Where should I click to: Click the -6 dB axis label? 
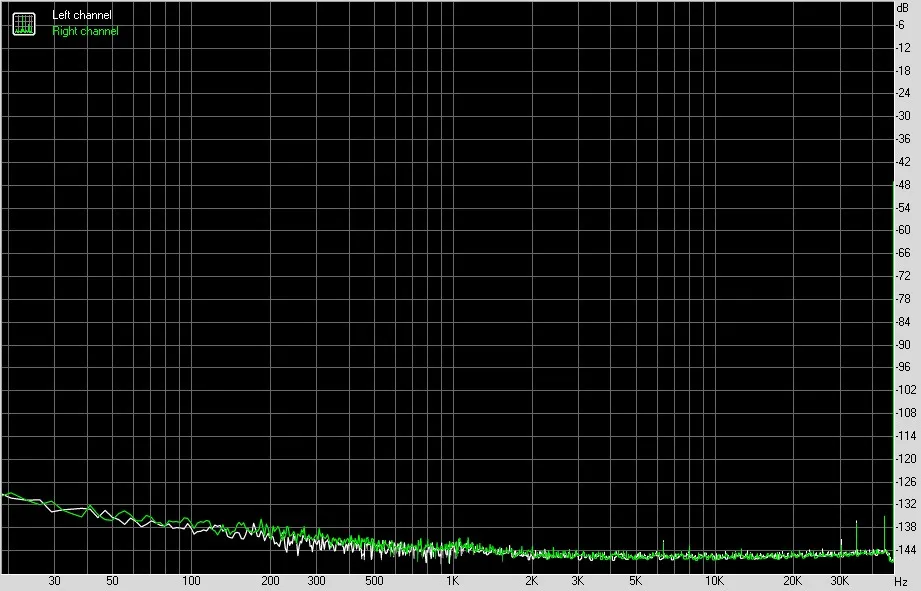tap(900, 25)
